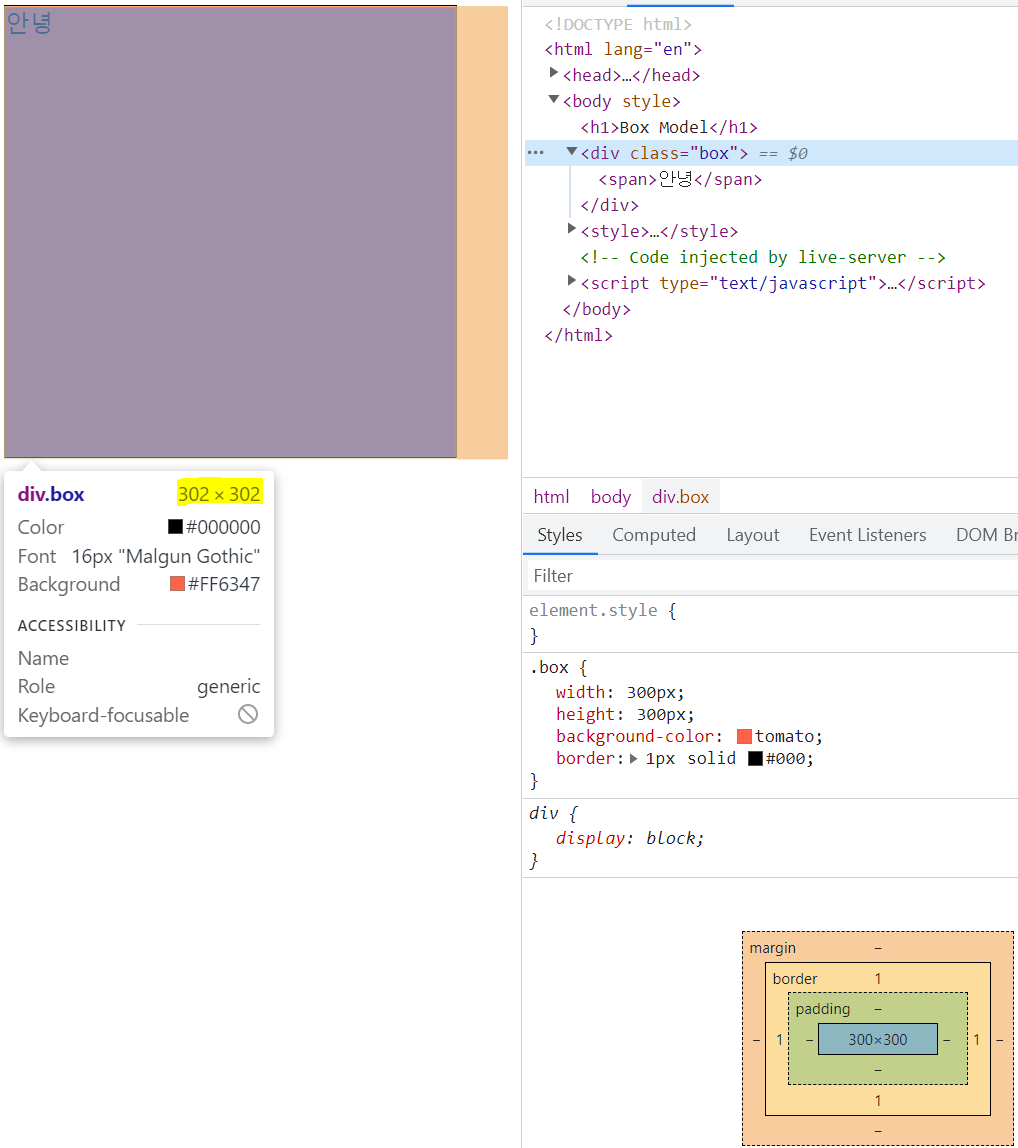The height and width of the screenshot is (1148, 1018).
Task: Select the closing /div tag line
Action: click(609, 206)
